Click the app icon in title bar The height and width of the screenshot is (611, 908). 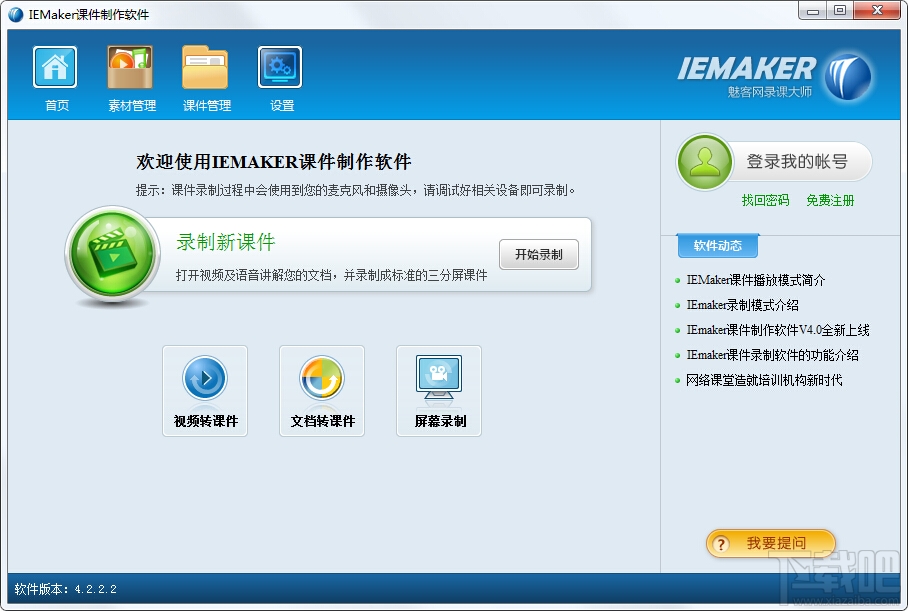(16, 14)
